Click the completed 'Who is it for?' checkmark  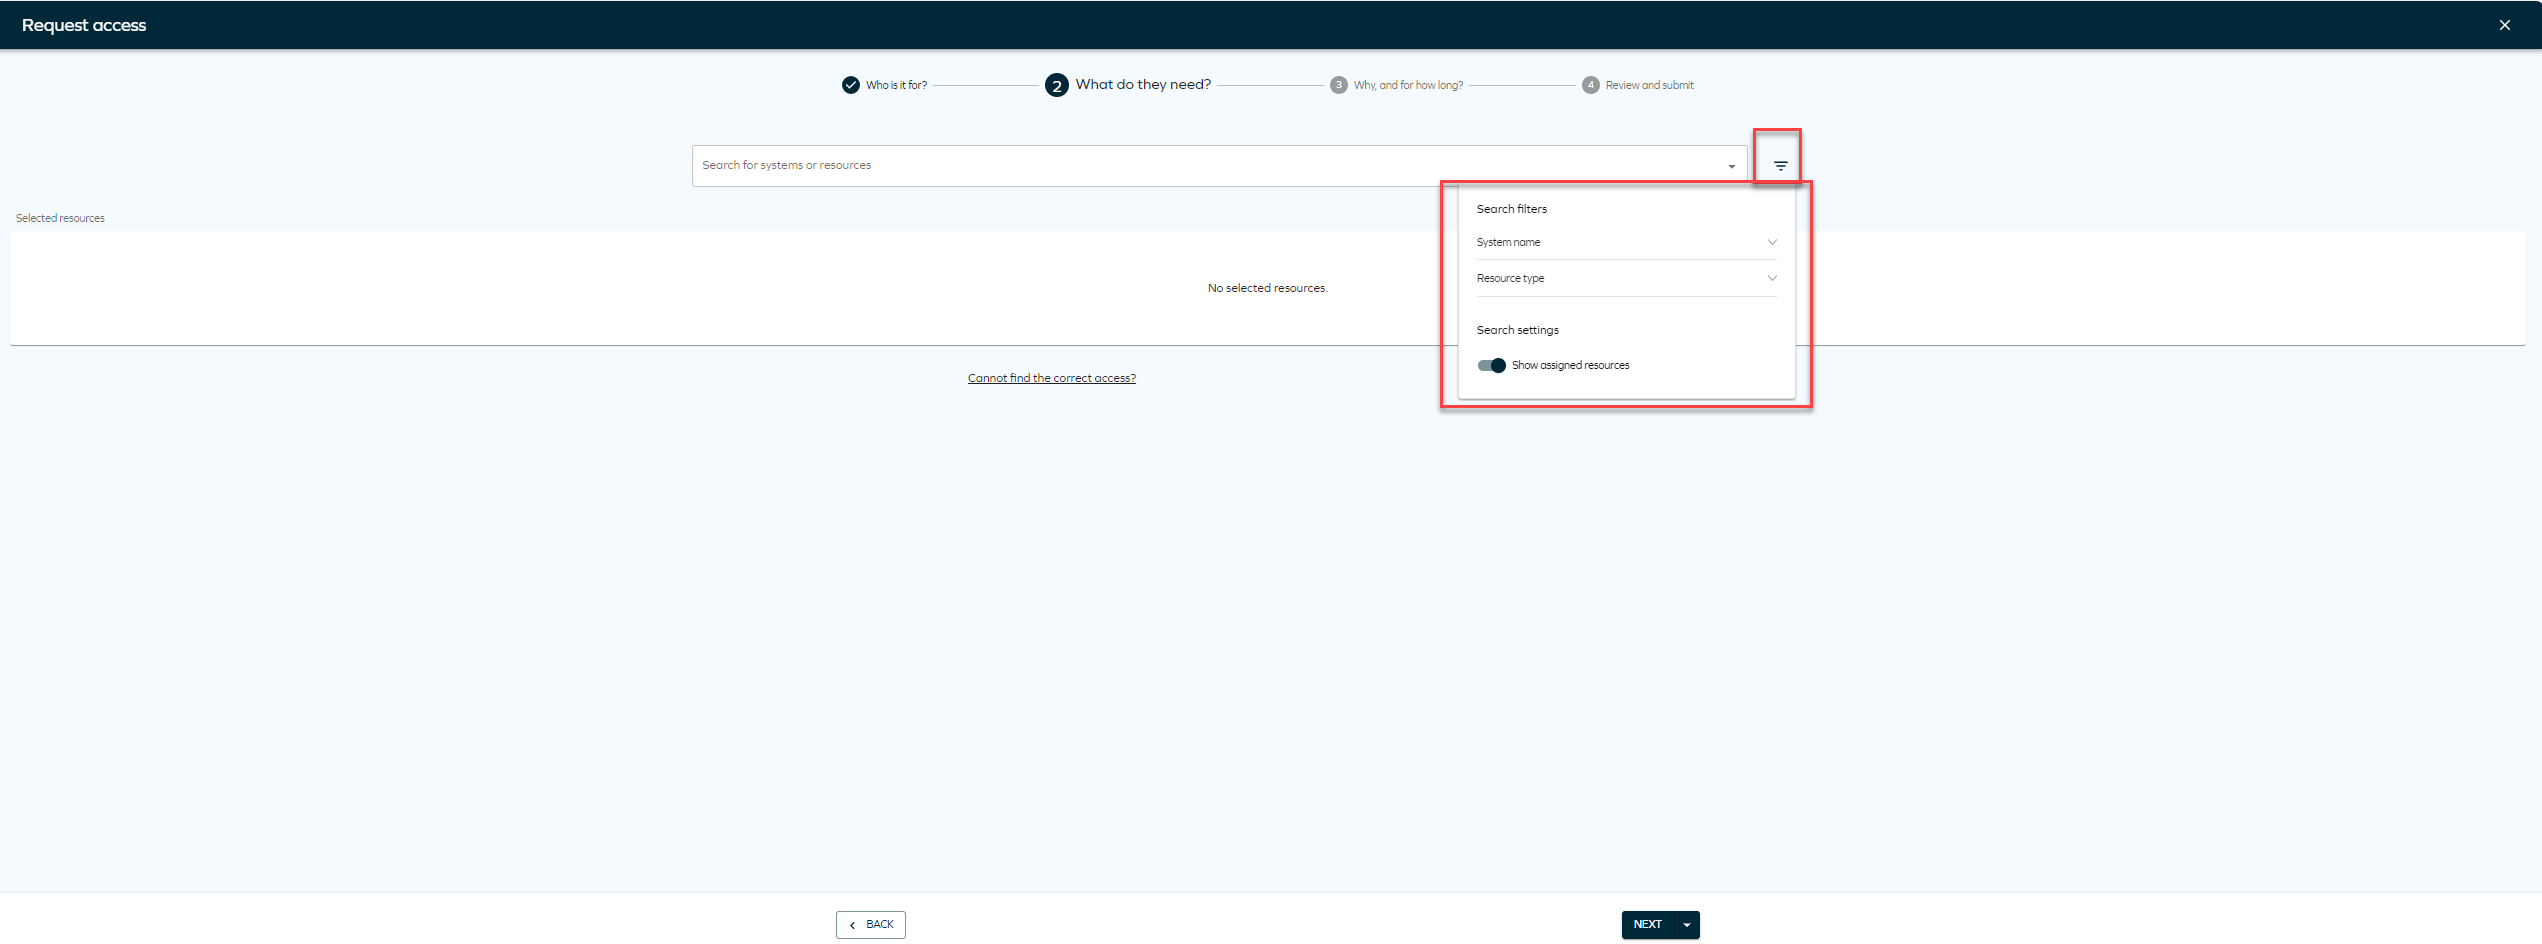pyautogui.click(x=850, y=85)
